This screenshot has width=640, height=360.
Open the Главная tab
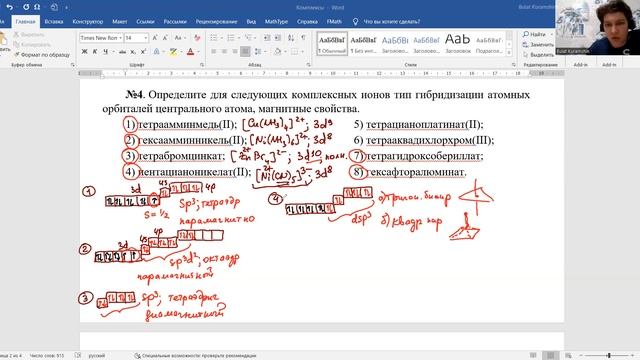pos(25,22)
